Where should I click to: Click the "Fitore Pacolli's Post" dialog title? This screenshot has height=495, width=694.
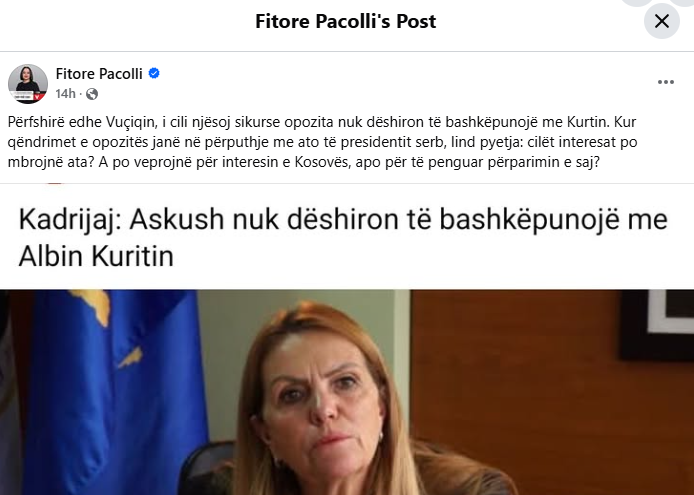[x=346, y=21]
